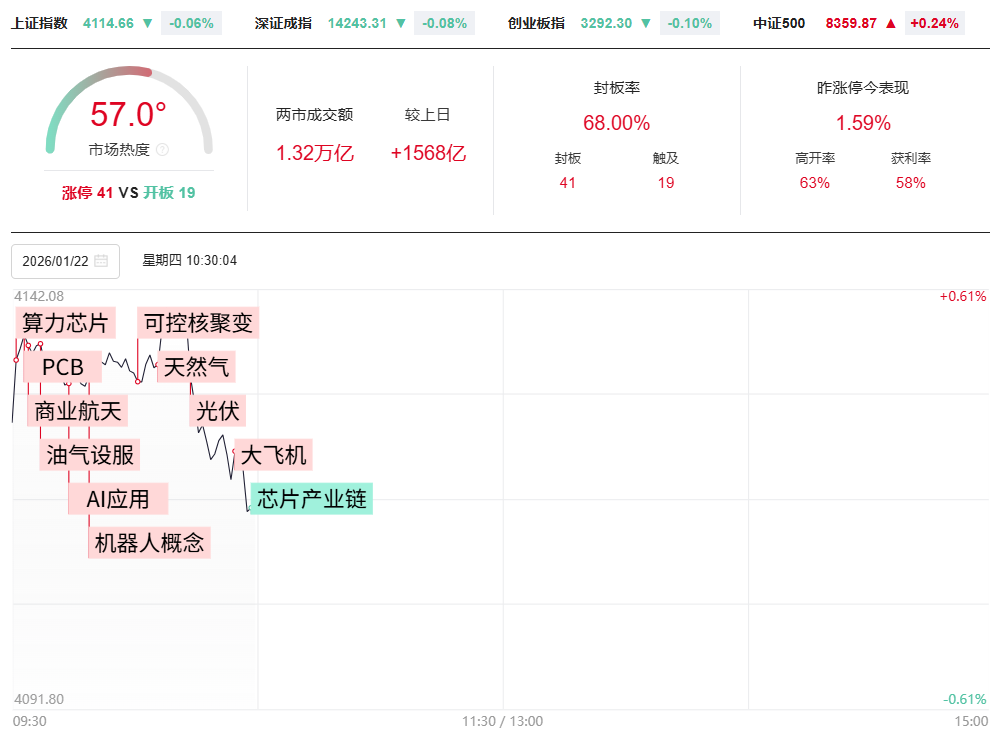1000x737 pixels.
Task: Open the 涨停 41 count link
Action: 88,193
